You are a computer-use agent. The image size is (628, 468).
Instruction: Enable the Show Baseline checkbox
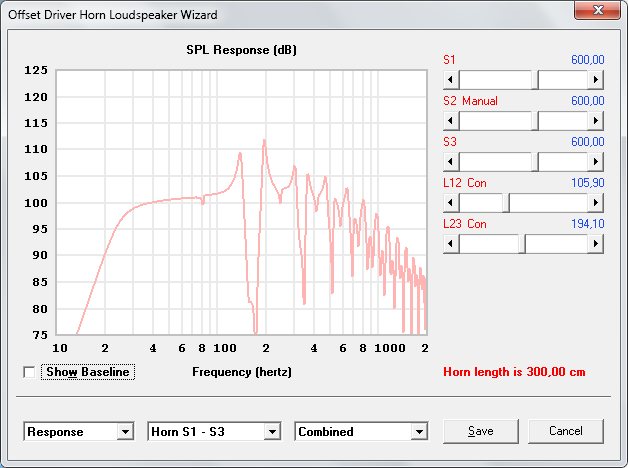pyautogui.click(x=29, y=372)
